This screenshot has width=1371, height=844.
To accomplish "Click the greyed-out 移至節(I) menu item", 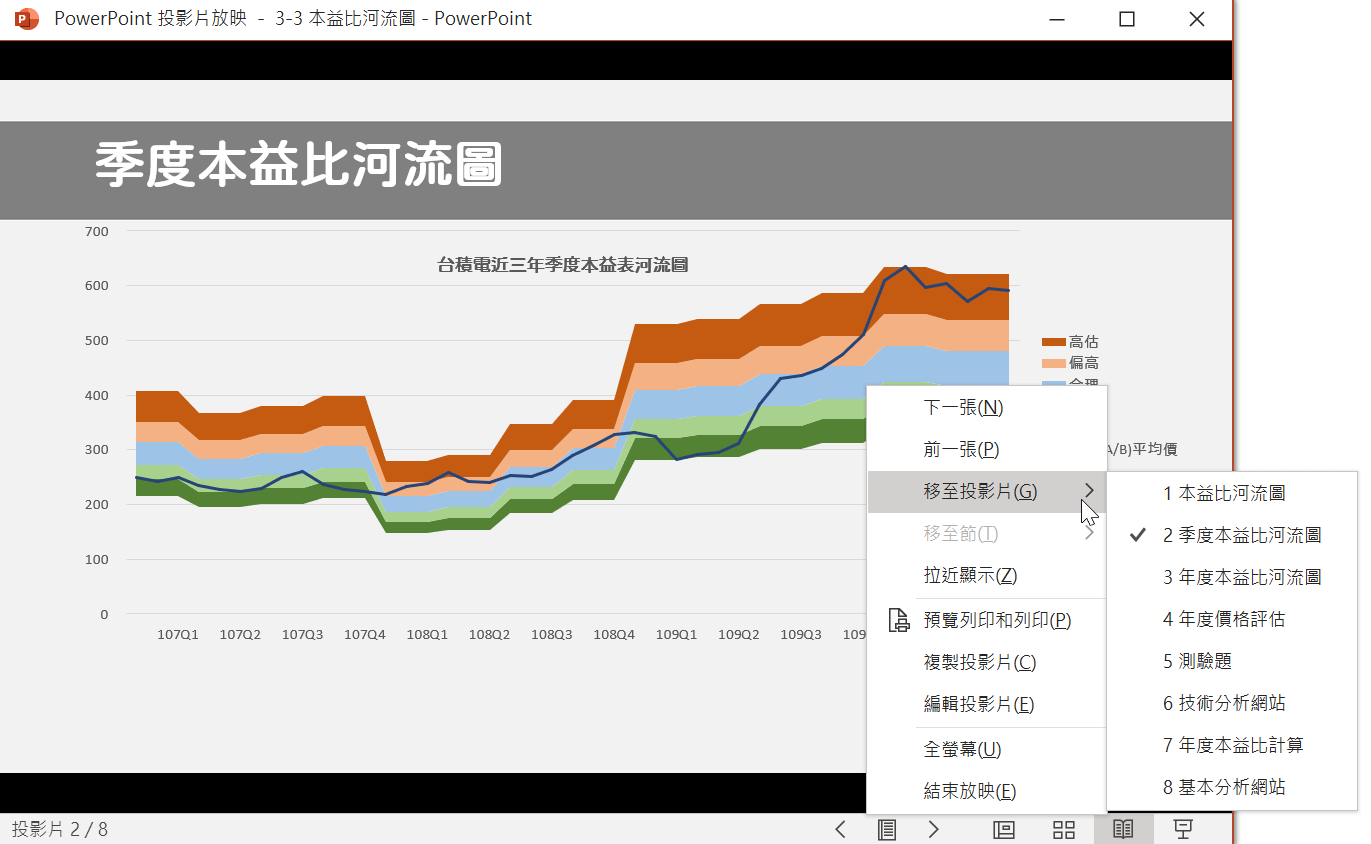I will 987,534.
